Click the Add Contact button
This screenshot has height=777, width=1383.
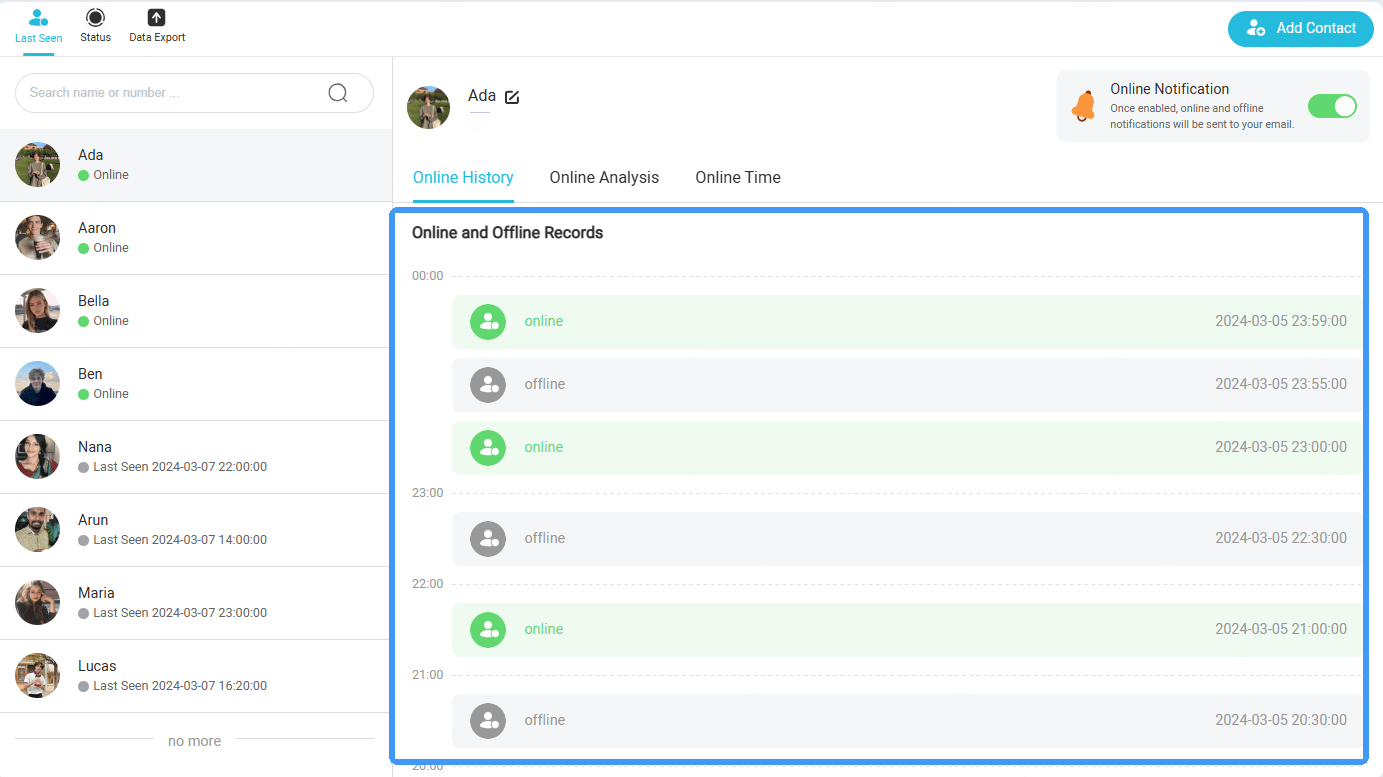[x=1301, y=28]
